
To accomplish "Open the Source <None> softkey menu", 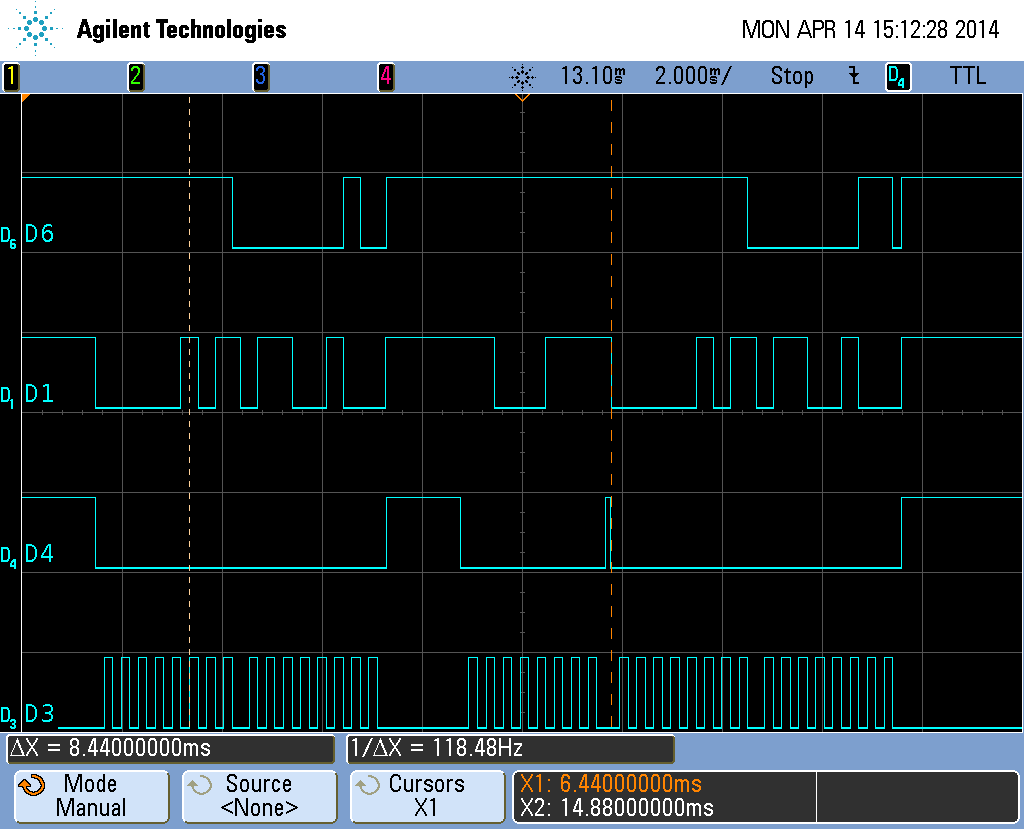I will 258,796.
